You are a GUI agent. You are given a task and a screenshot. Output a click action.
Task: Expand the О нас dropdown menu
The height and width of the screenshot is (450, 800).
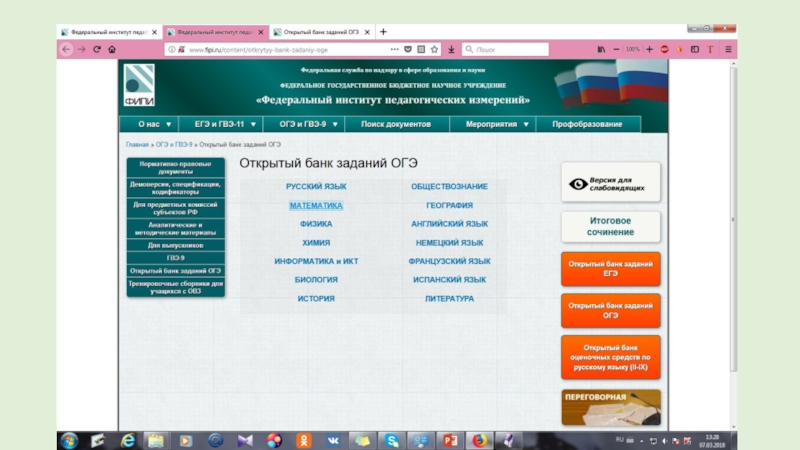click(155, 124)
